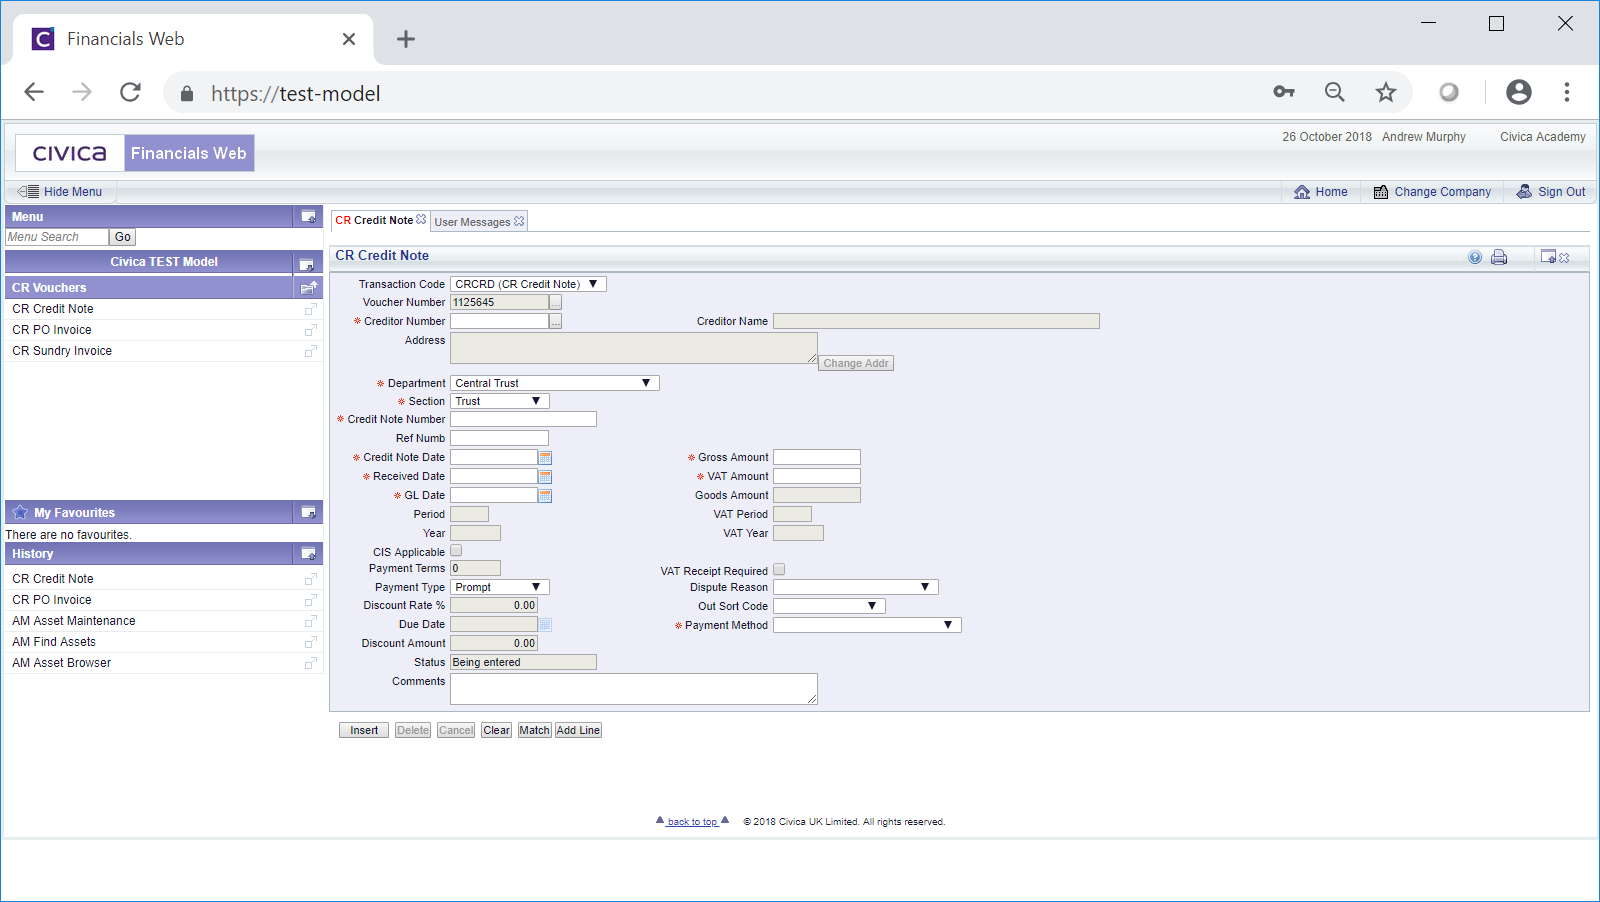Click the Creditor Number input field

point(499,321)
